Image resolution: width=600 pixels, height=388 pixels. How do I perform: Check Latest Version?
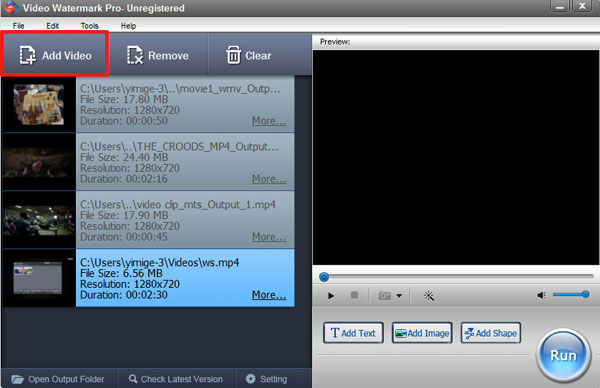(x=176, y=379)
